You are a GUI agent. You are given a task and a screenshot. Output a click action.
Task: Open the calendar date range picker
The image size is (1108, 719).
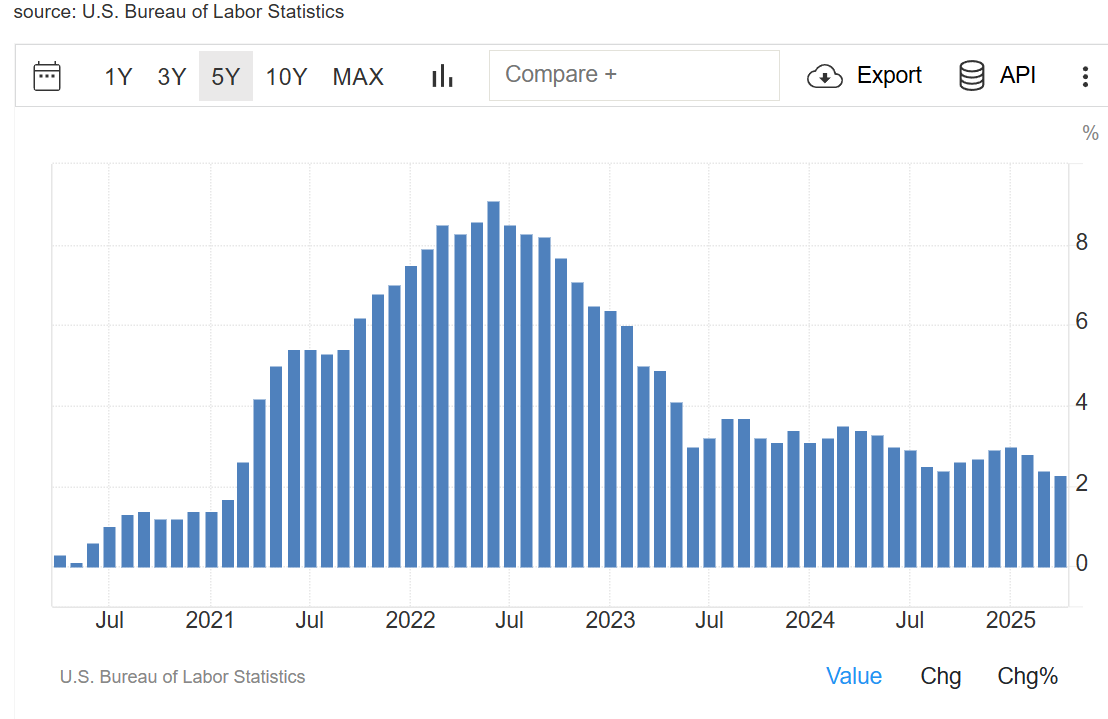pyautogui.click(x=47, y=76)
